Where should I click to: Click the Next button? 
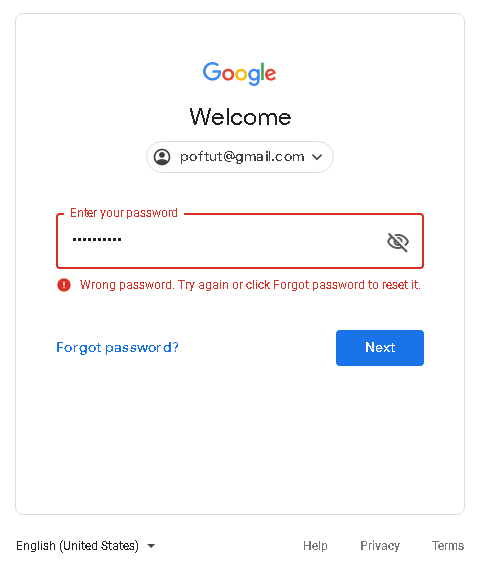(380, 348)
